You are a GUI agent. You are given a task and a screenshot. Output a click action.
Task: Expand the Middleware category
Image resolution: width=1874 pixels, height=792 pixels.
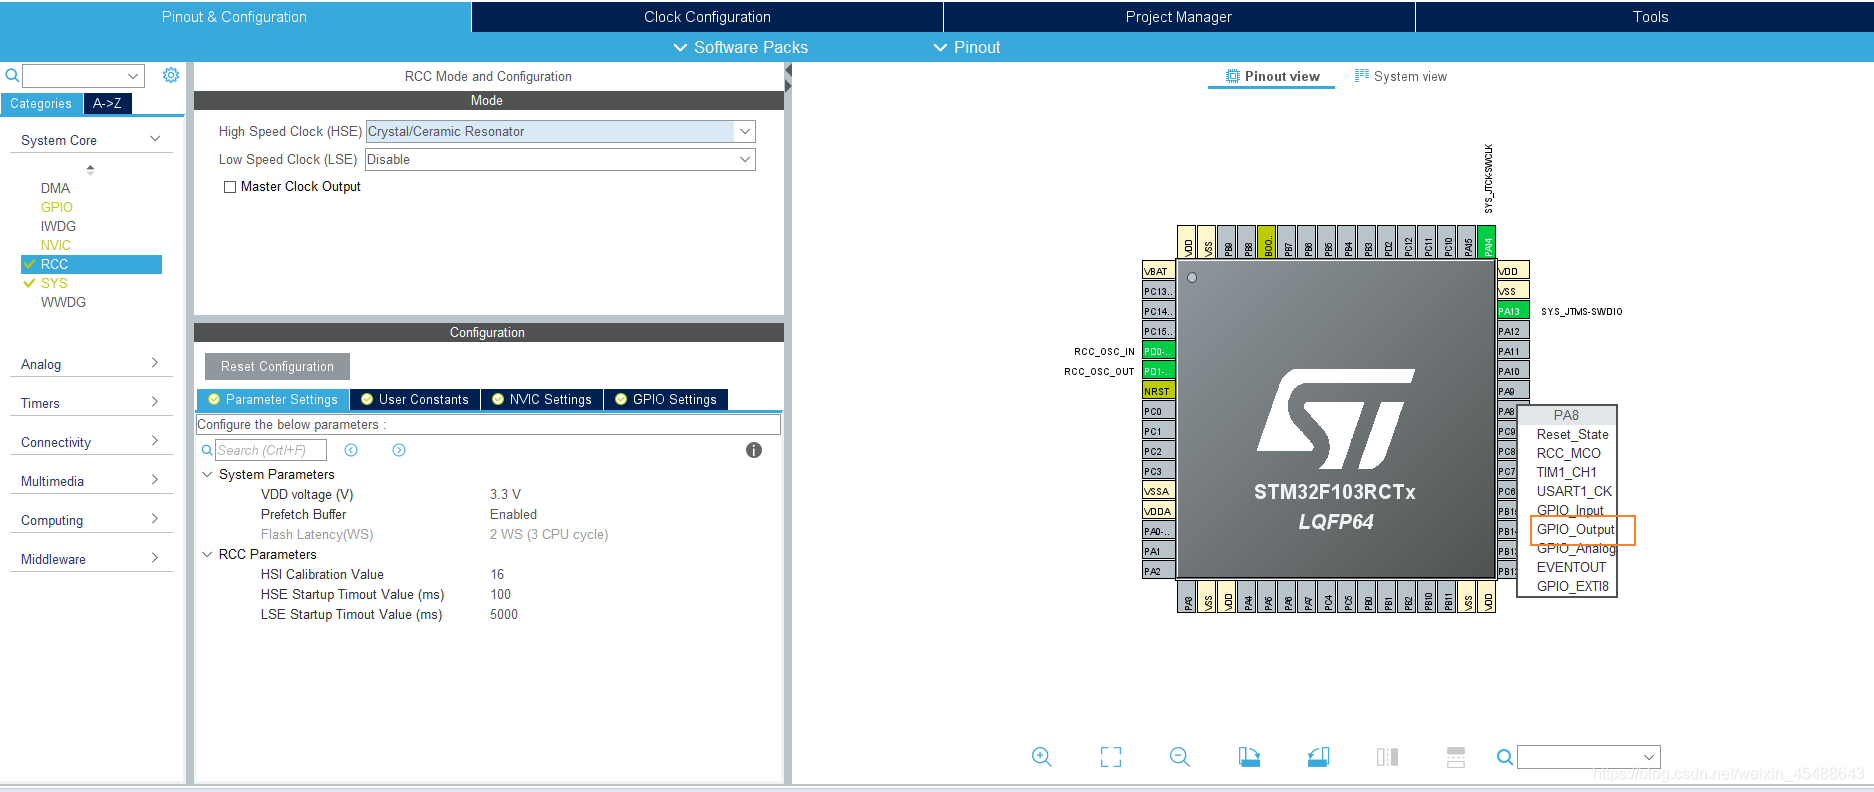[155, 558]
